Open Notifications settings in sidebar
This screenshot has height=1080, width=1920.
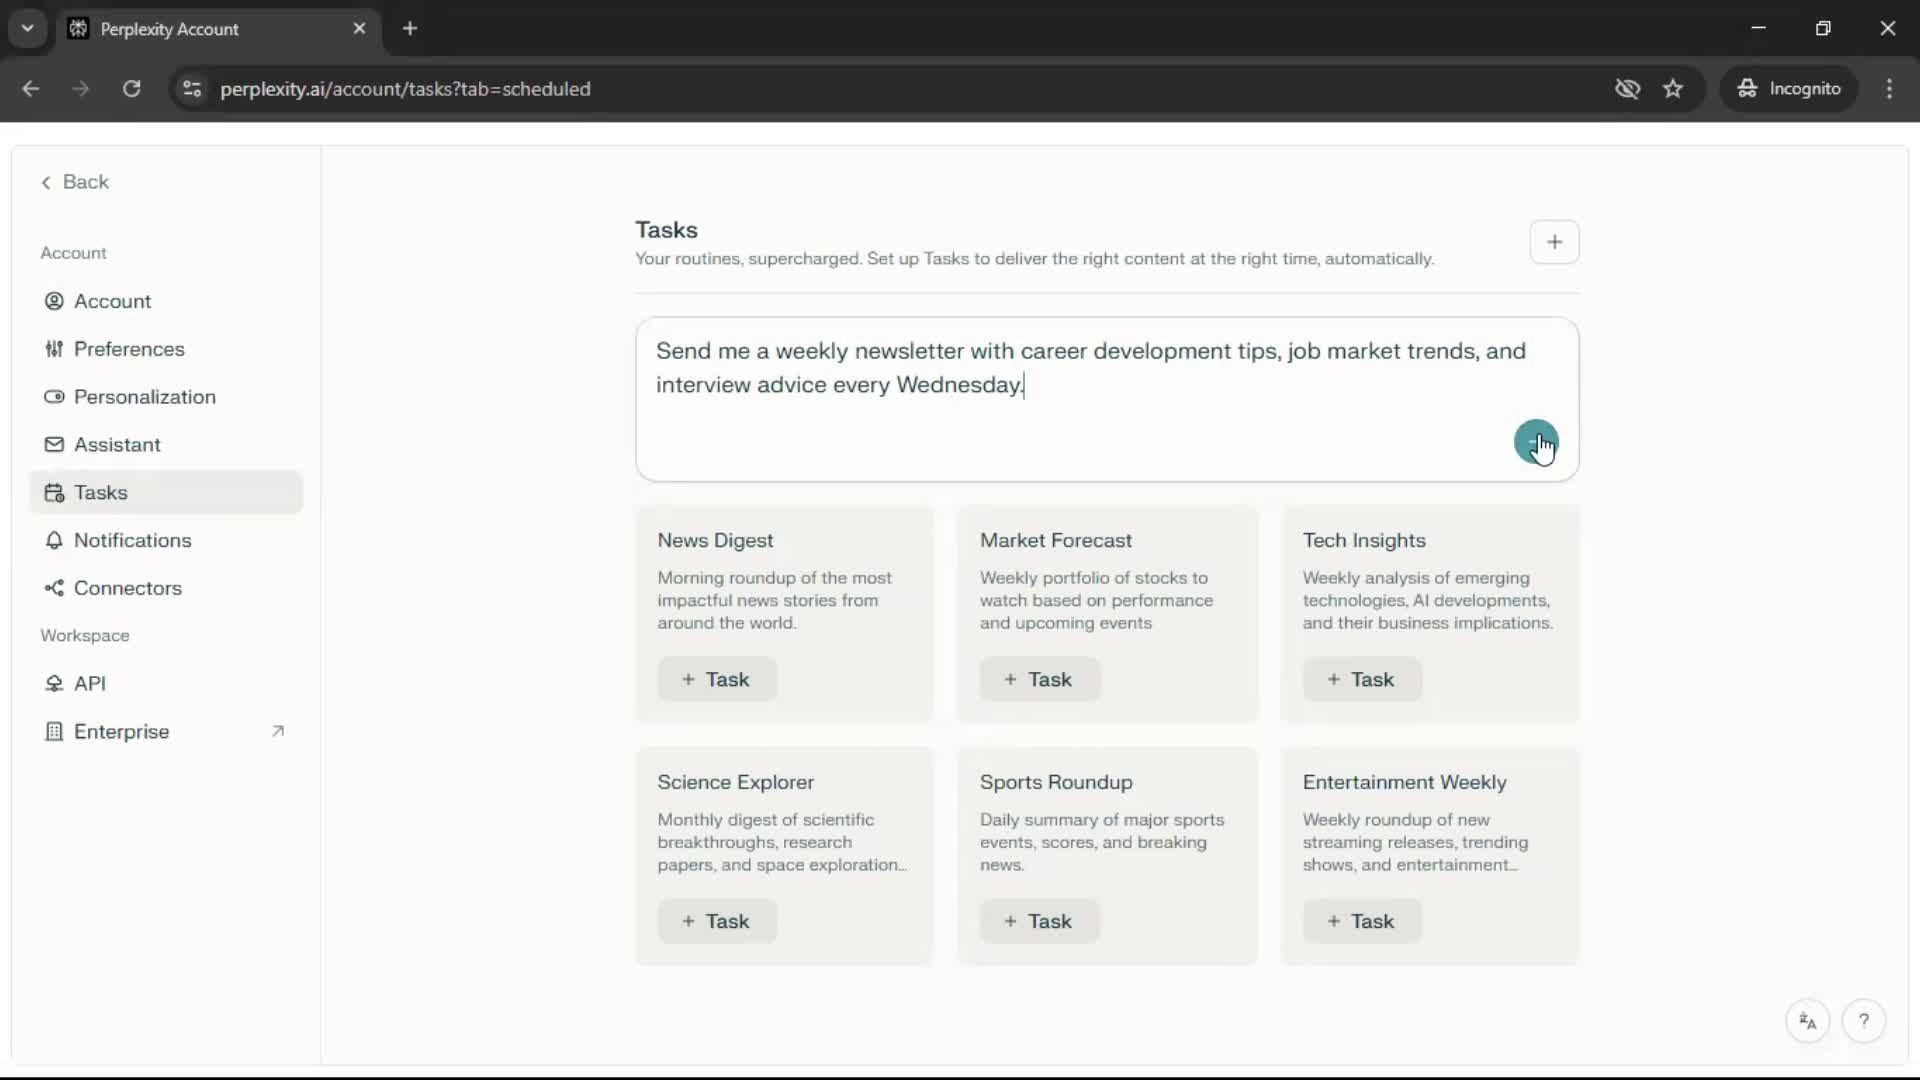click(132, 540)
